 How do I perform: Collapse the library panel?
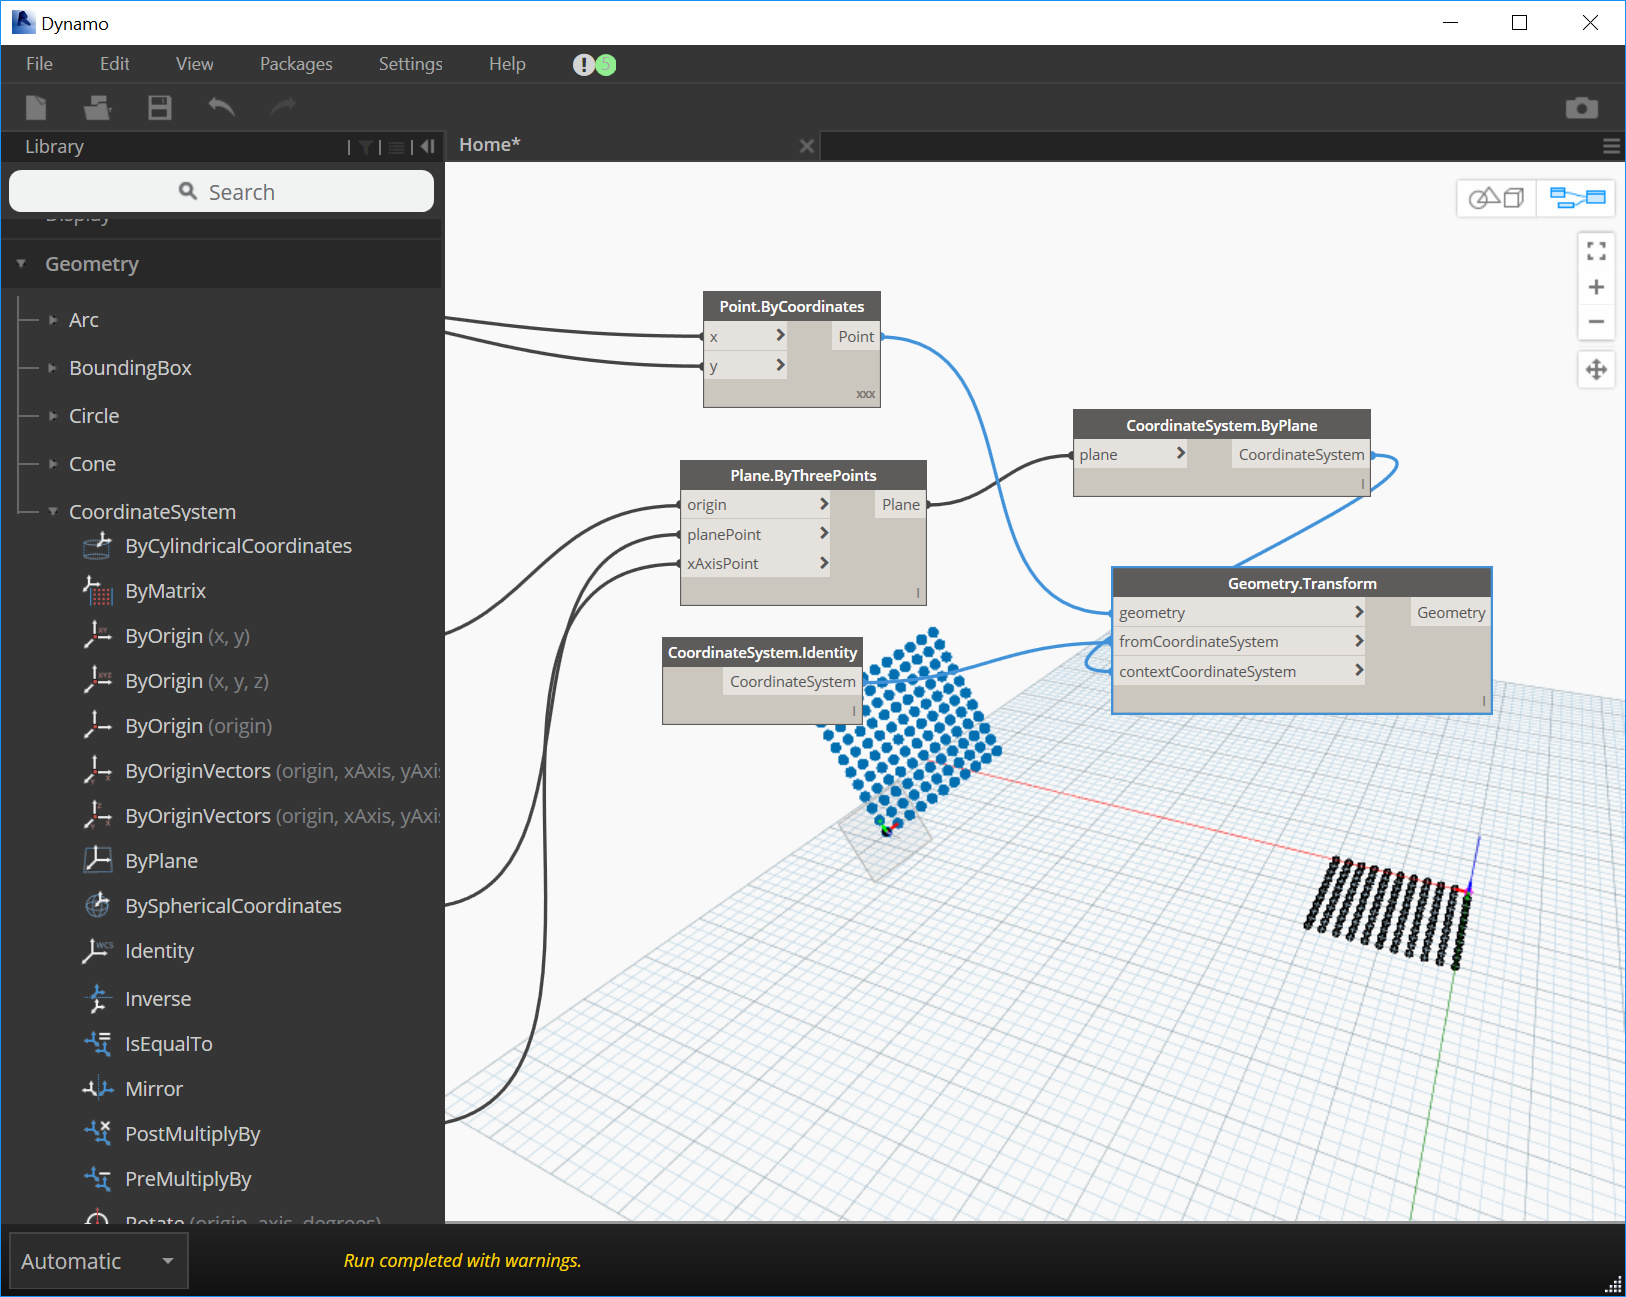[428, 147]
